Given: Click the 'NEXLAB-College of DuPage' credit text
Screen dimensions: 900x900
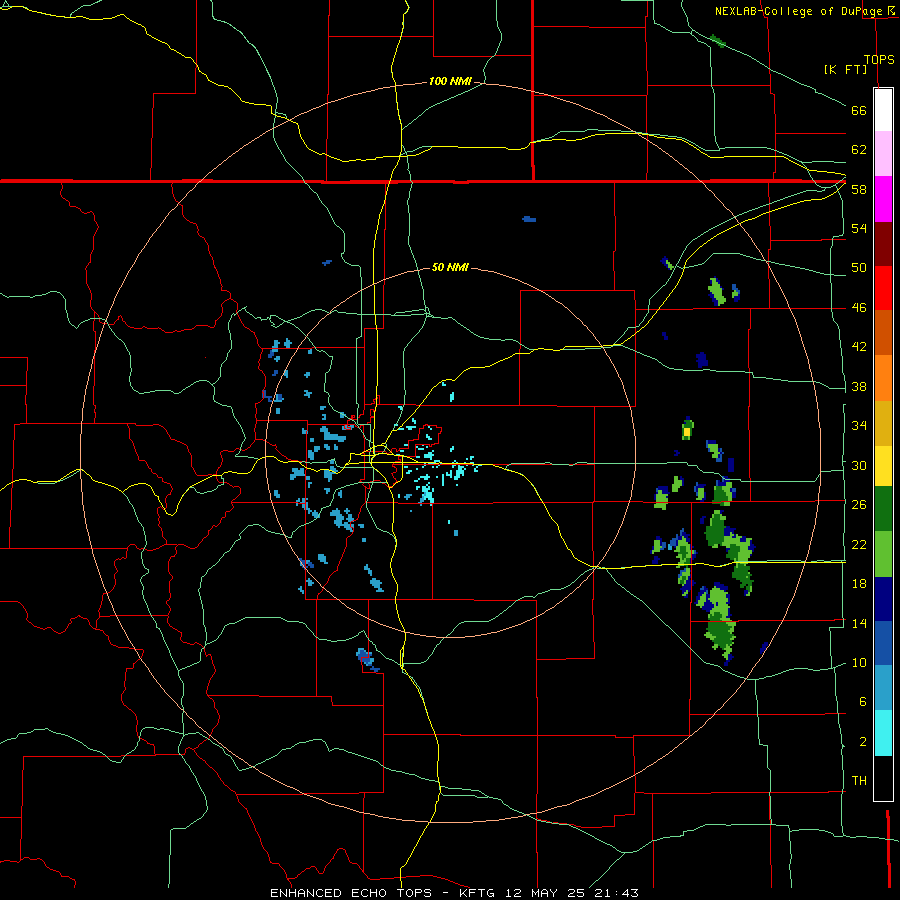Looking at the screenshot, I should (x=799, y=11).
